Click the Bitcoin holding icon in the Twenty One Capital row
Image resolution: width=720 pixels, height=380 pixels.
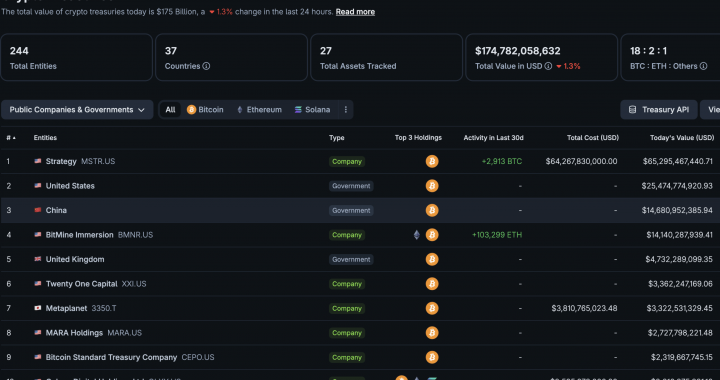tap(432, 284)
